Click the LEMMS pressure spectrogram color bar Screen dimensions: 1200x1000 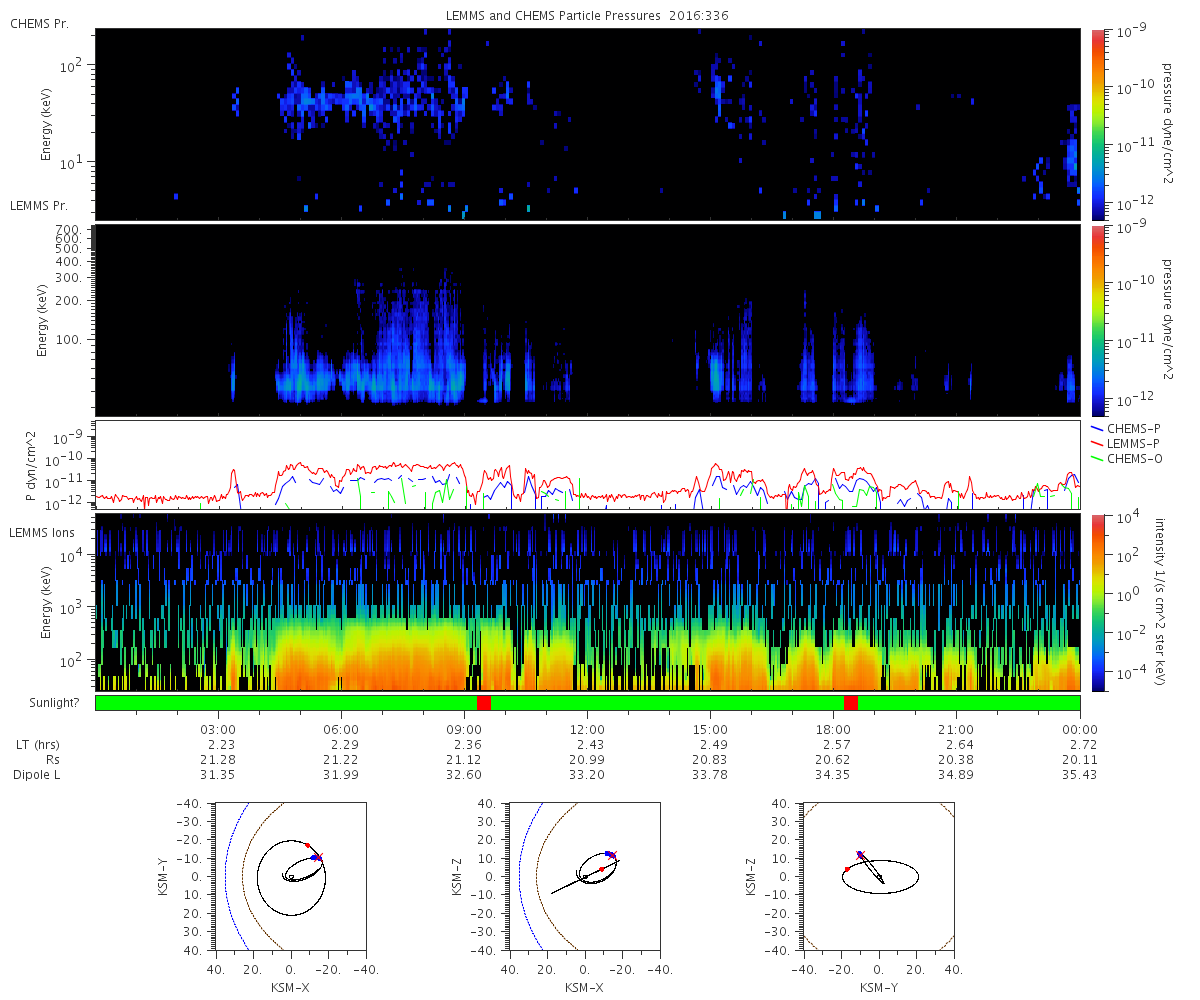(x=1097, y=320)
